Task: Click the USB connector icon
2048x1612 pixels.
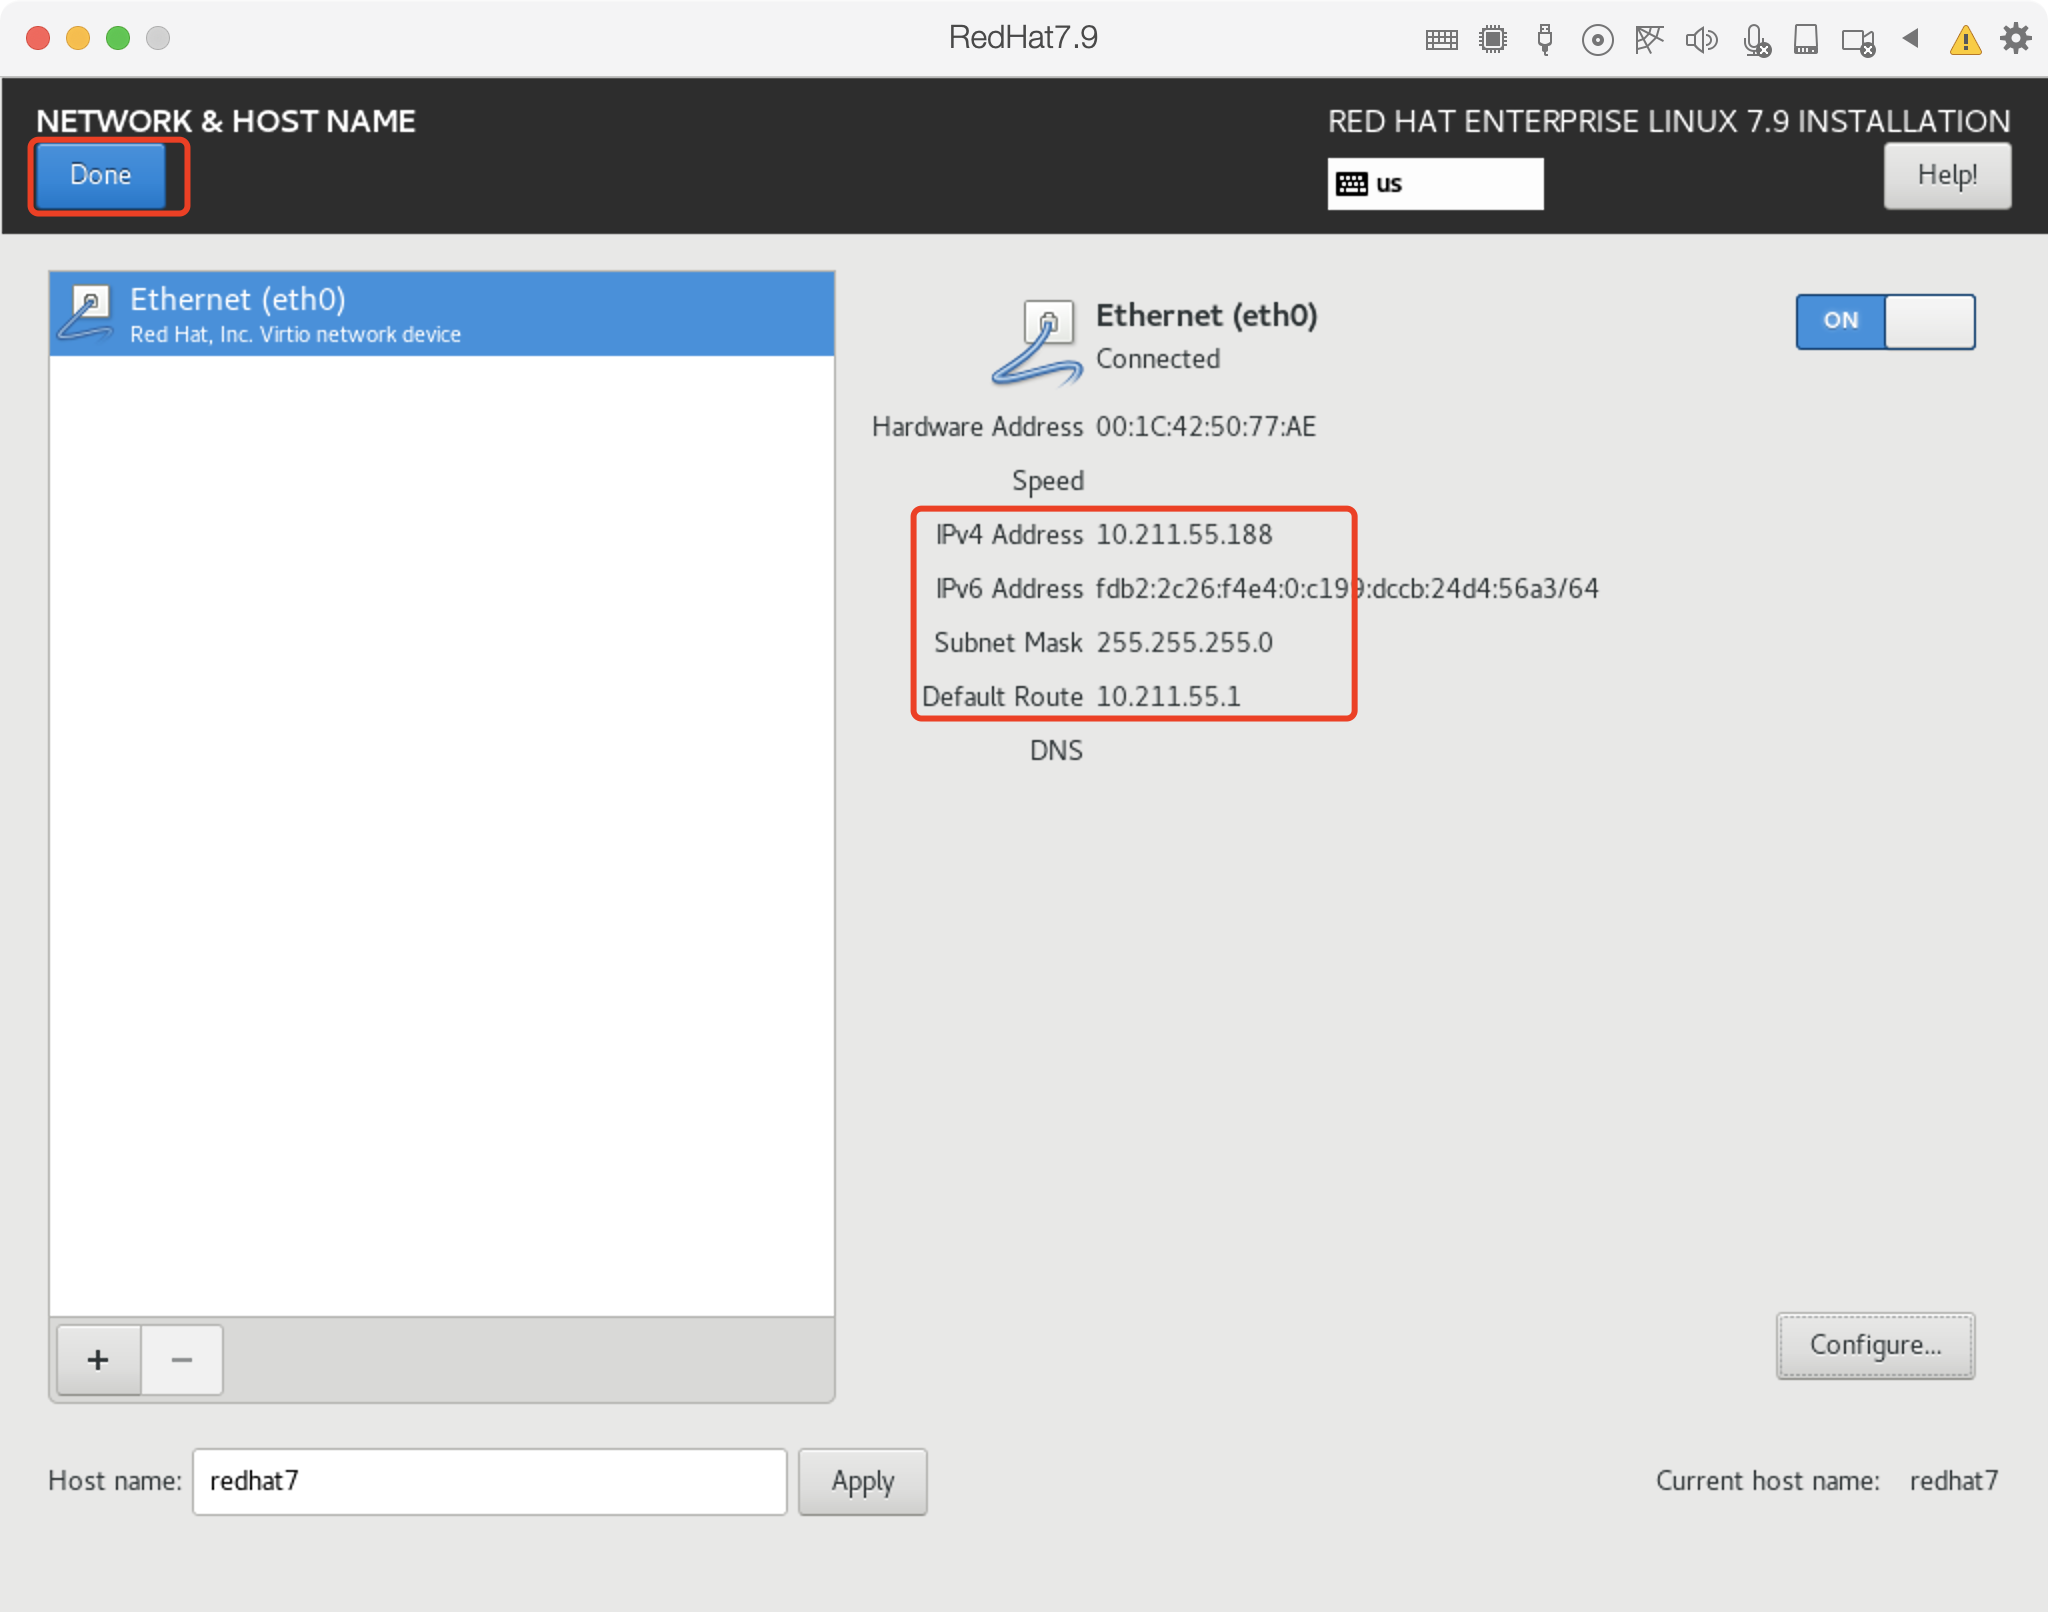Action: click(x=1545, y=40)
